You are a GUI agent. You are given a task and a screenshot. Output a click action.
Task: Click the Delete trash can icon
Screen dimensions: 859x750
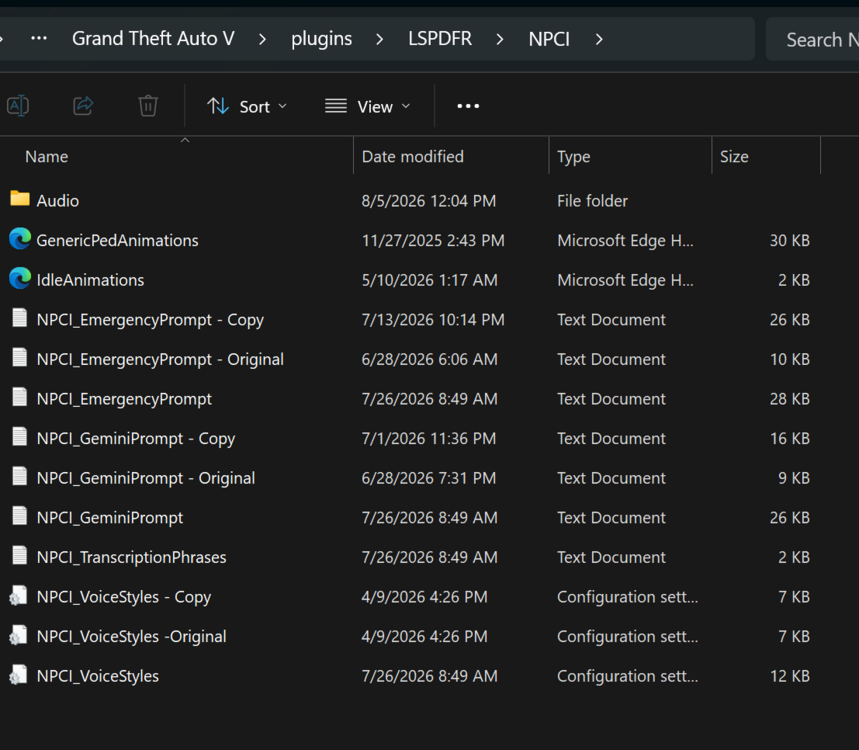pos(148,106)
